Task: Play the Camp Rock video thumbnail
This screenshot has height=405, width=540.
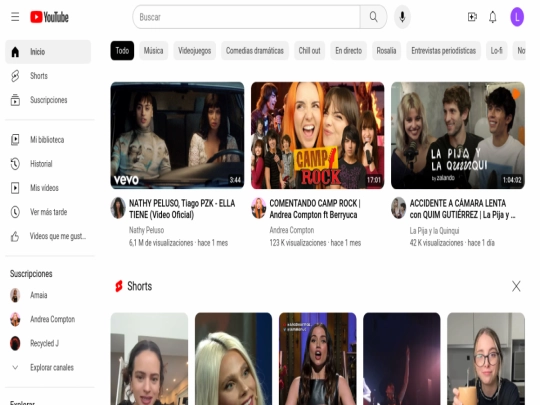Action: coord(318,135)
